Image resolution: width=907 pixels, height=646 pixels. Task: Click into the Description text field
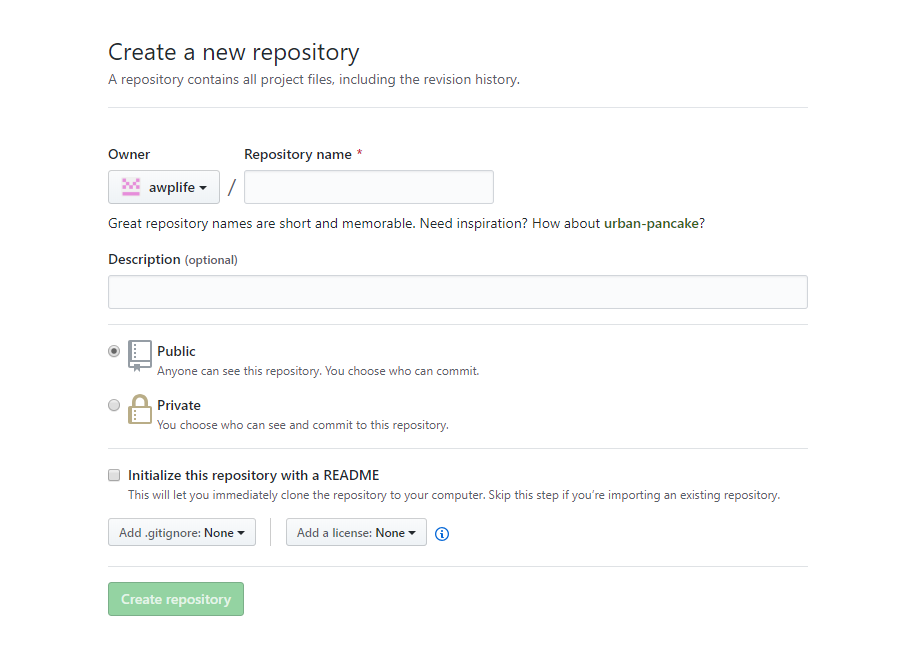(x=457, y=292)
